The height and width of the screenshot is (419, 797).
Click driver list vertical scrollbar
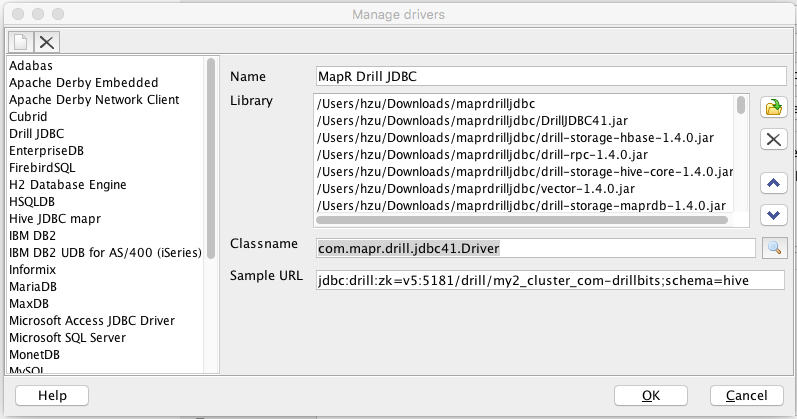tap(211, 158)
